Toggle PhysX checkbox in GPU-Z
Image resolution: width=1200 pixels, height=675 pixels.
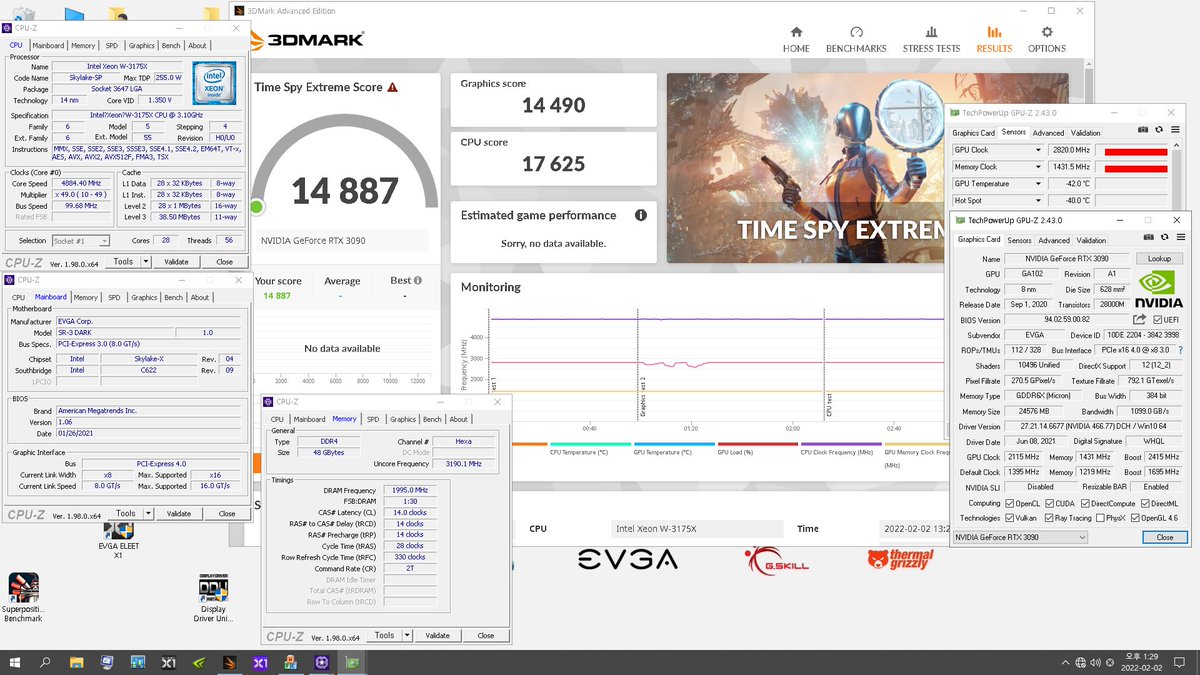click(1101, 518)
